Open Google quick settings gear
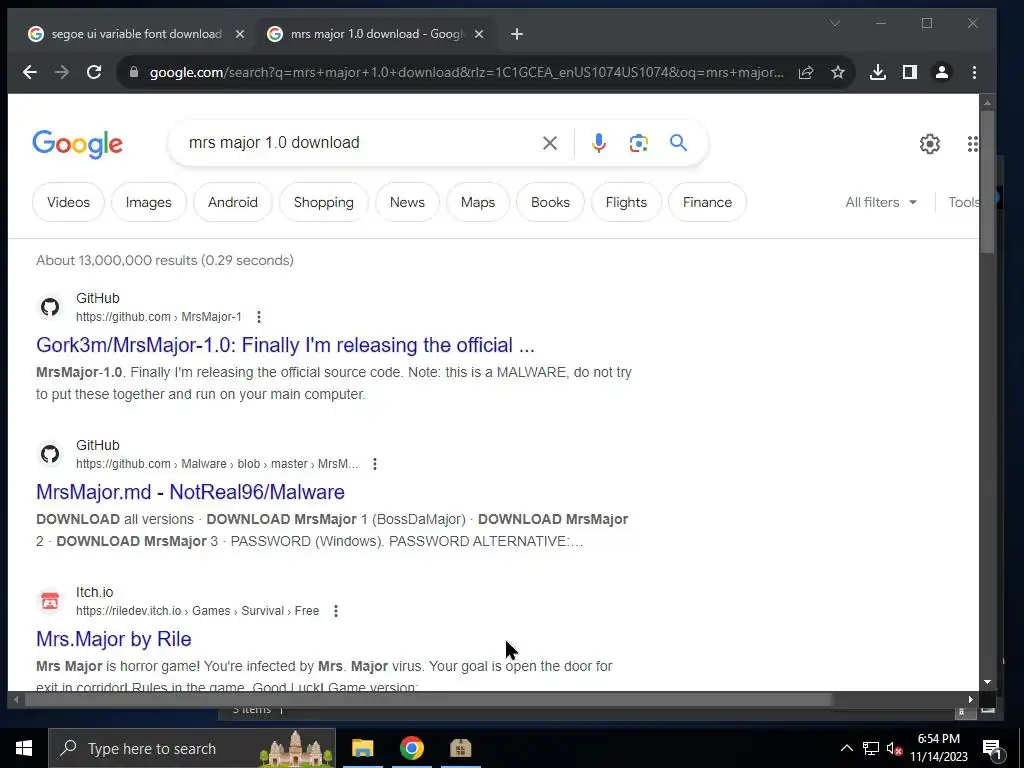This screenshot has height=768, width=1024. tap(930, 144)
